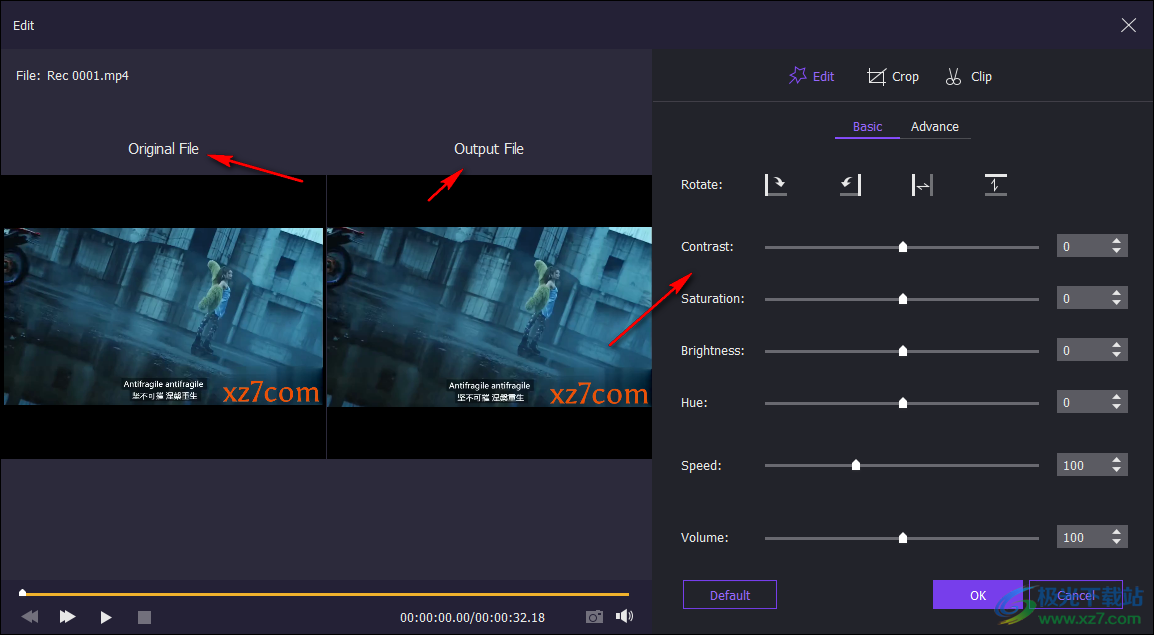Click the Output File preview thumbnail
This screenshot has height=635, width=1154.
point(489,317)
